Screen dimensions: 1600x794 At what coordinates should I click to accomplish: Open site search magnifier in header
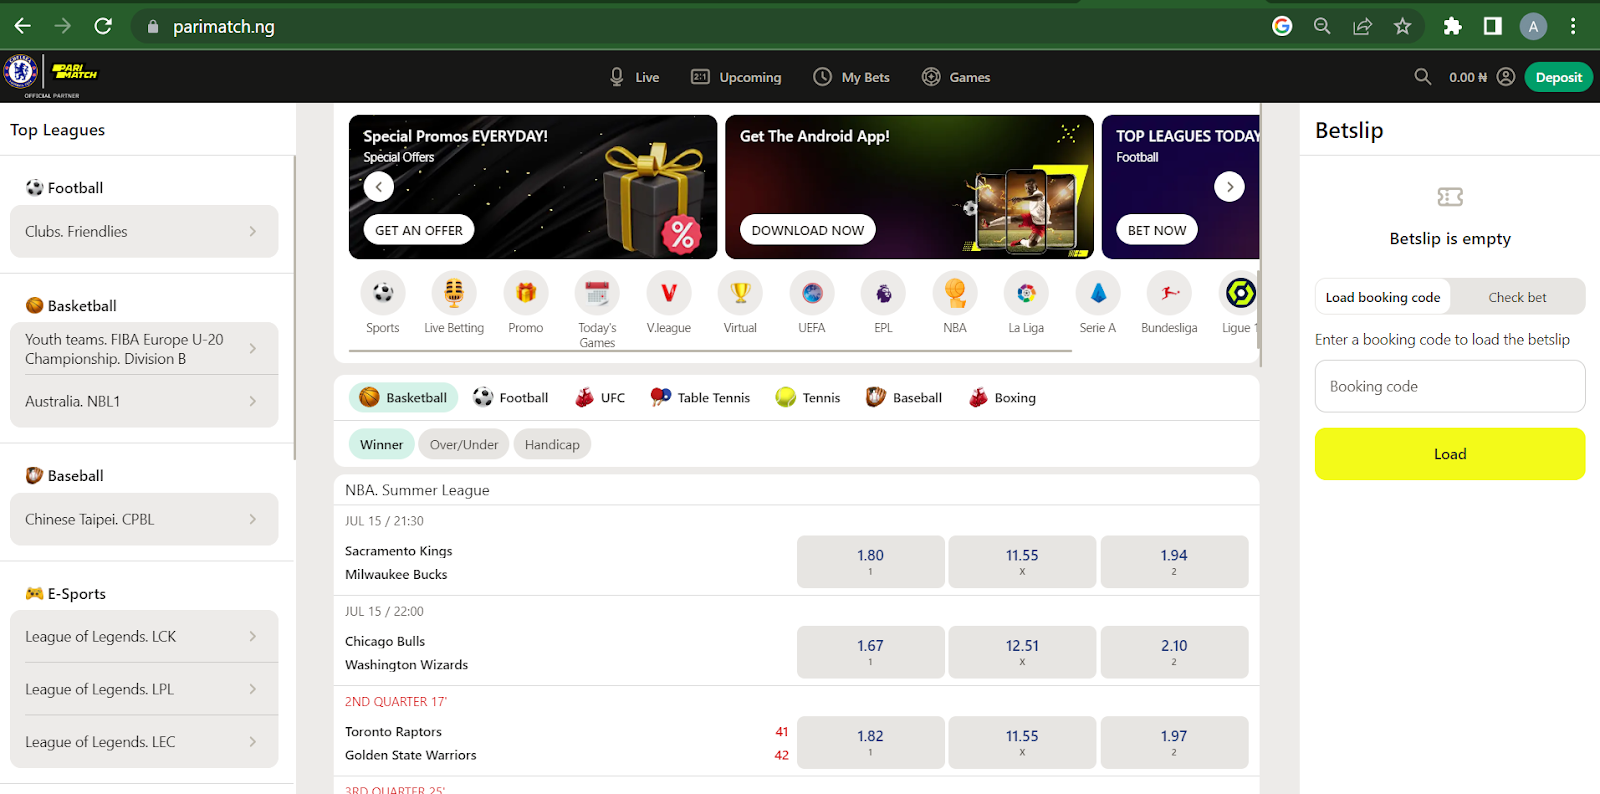[1422, 76]
